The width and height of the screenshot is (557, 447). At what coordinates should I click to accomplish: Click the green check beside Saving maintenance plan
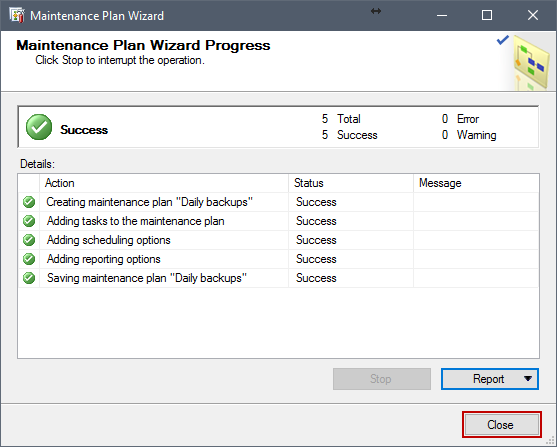tap(29, 278)
